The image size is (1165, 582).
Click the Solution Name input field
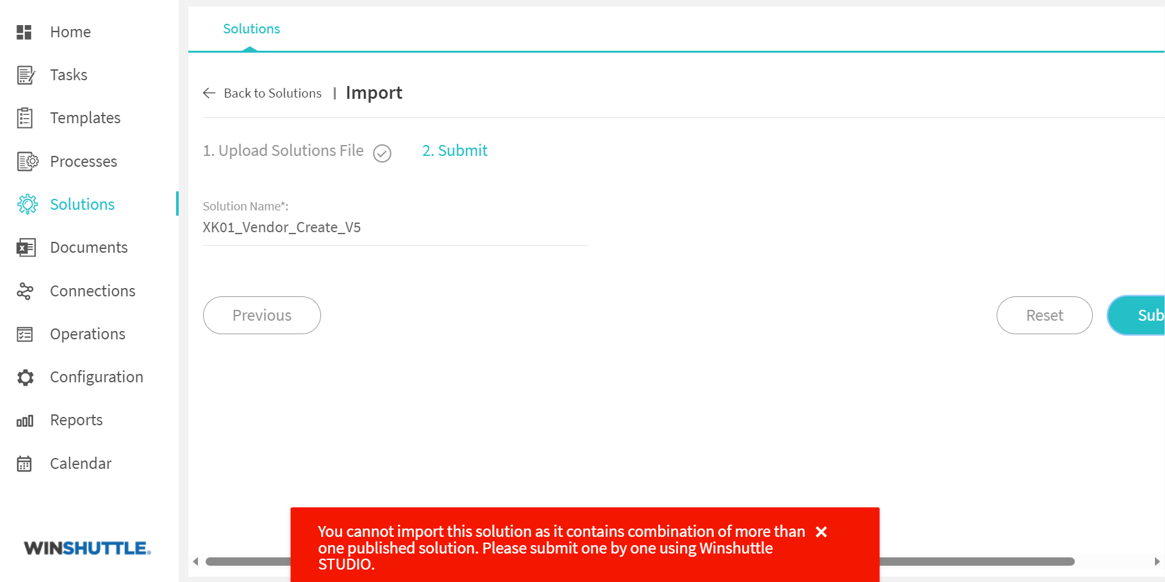(395, 228)
